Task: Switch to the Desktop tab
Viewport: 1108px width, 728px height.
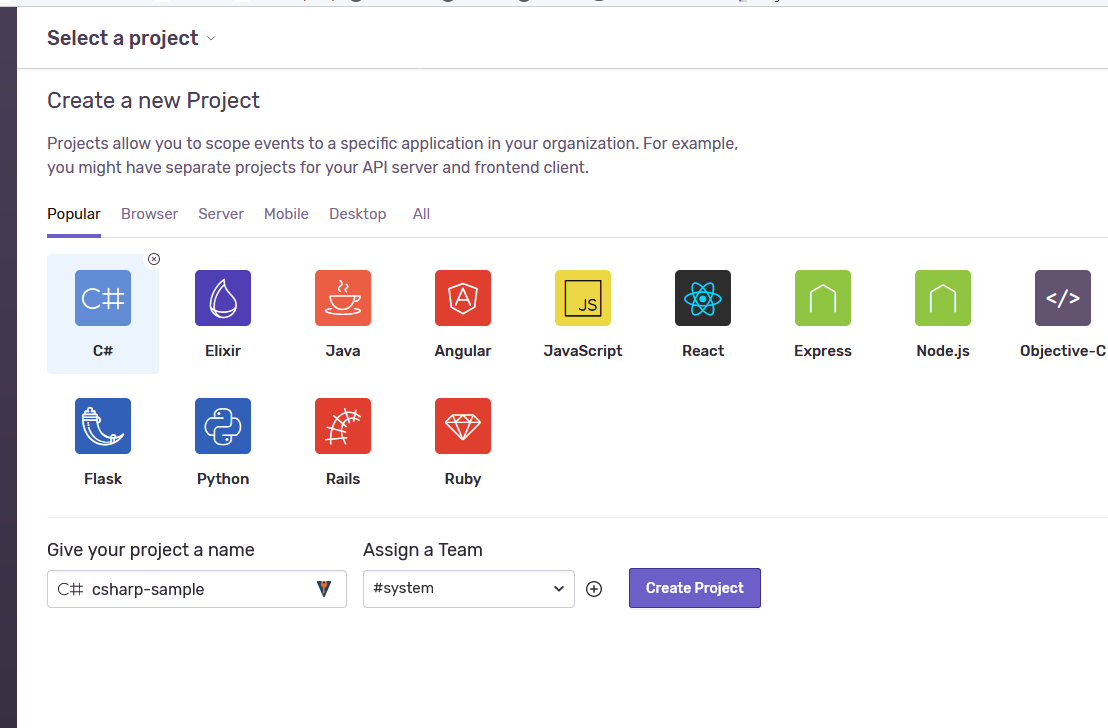Action: (x=358, y=213)
